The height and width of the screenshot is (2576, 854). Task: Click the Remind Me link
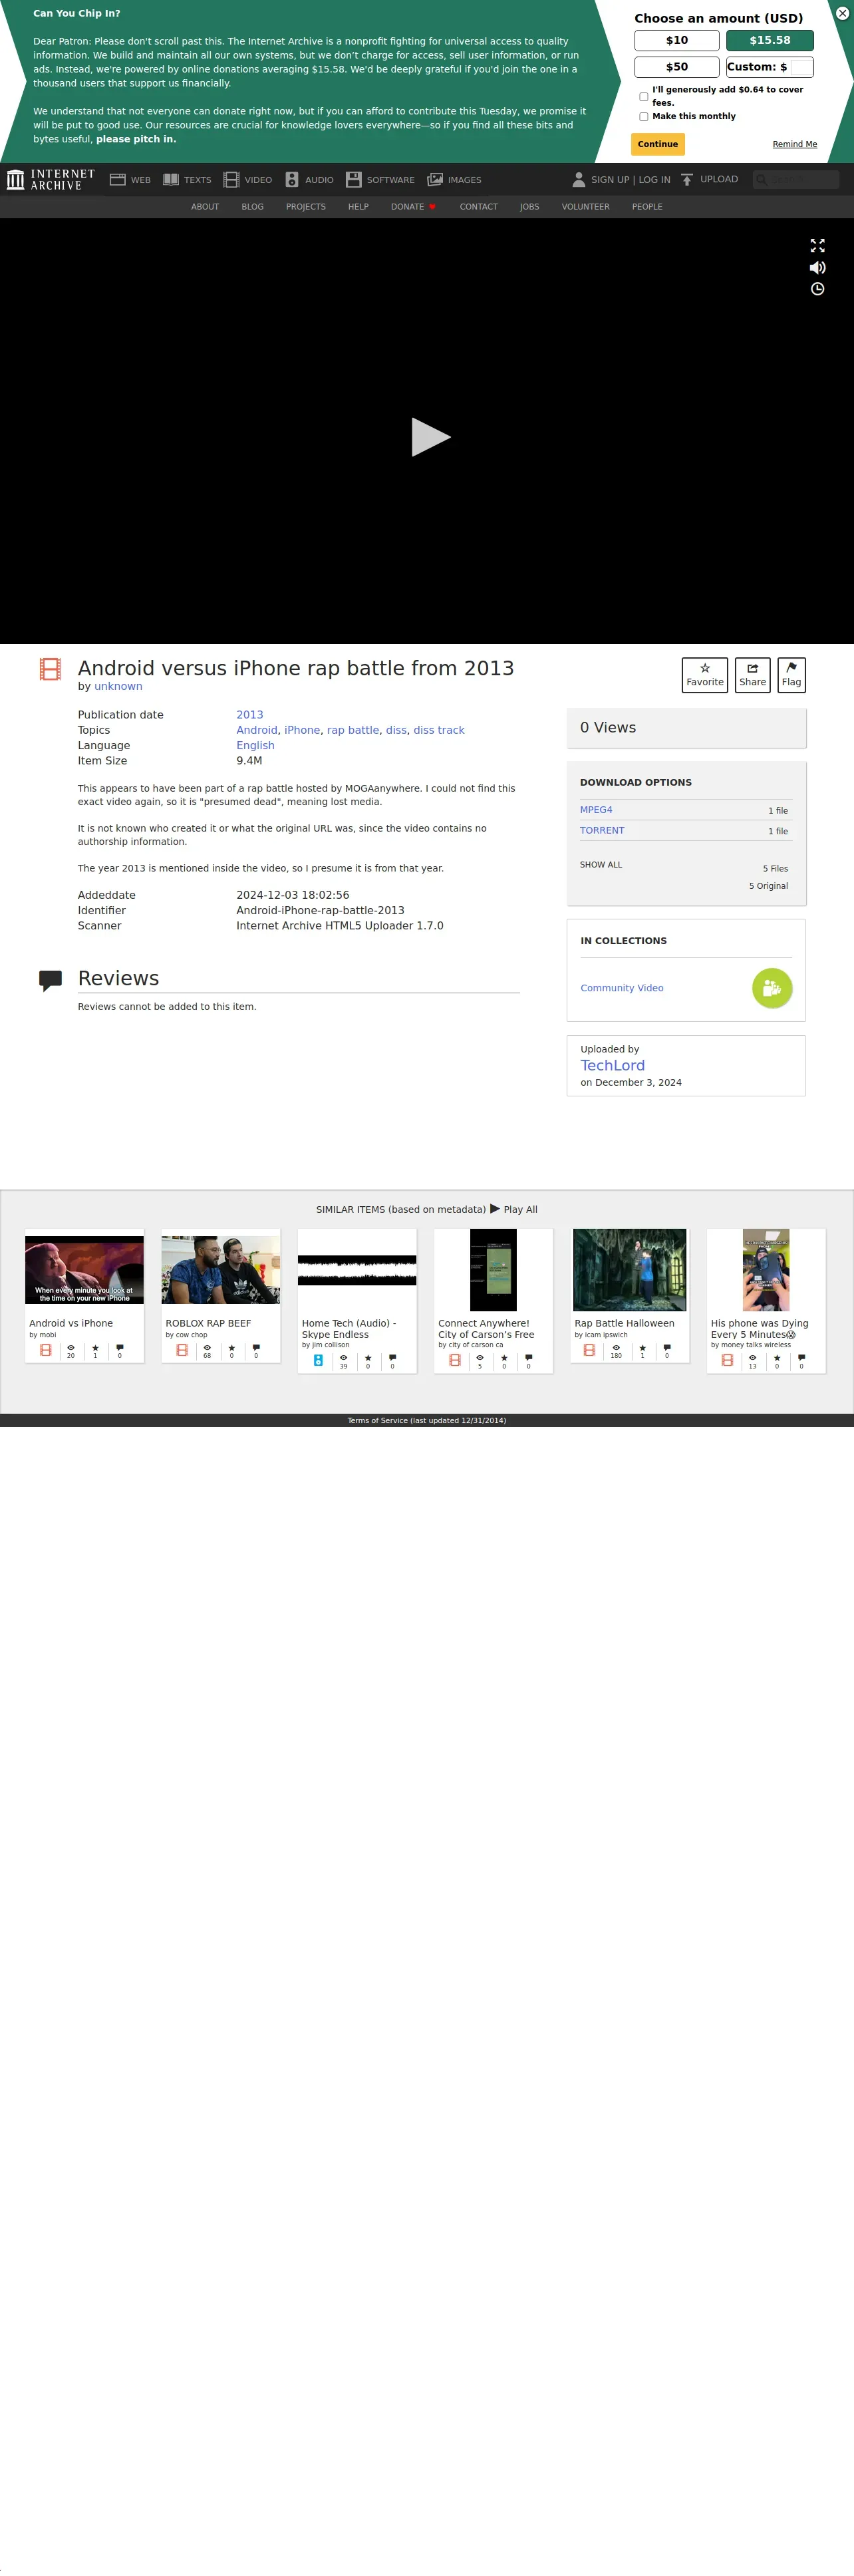click(795, 144)
